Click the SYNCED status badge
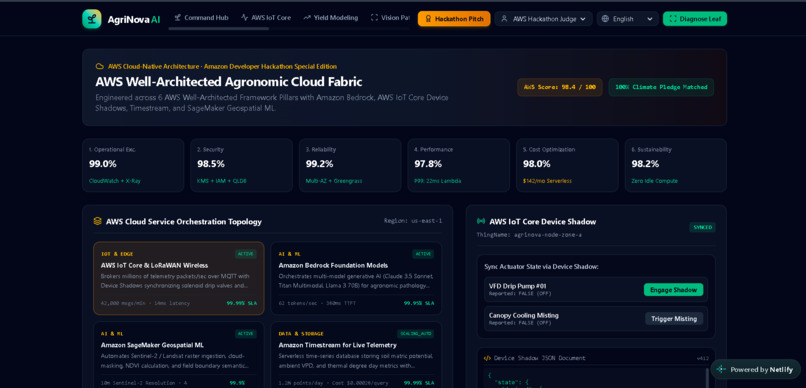Screen dimensions: 806x388 [x=702, y=227]
